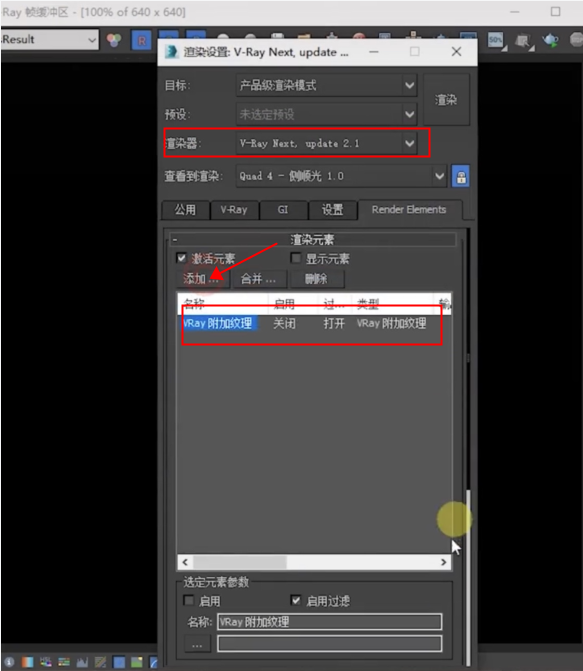Switch to the 公用 tab
The width and height of the screenshot is (583, 671).
point(185,210)
